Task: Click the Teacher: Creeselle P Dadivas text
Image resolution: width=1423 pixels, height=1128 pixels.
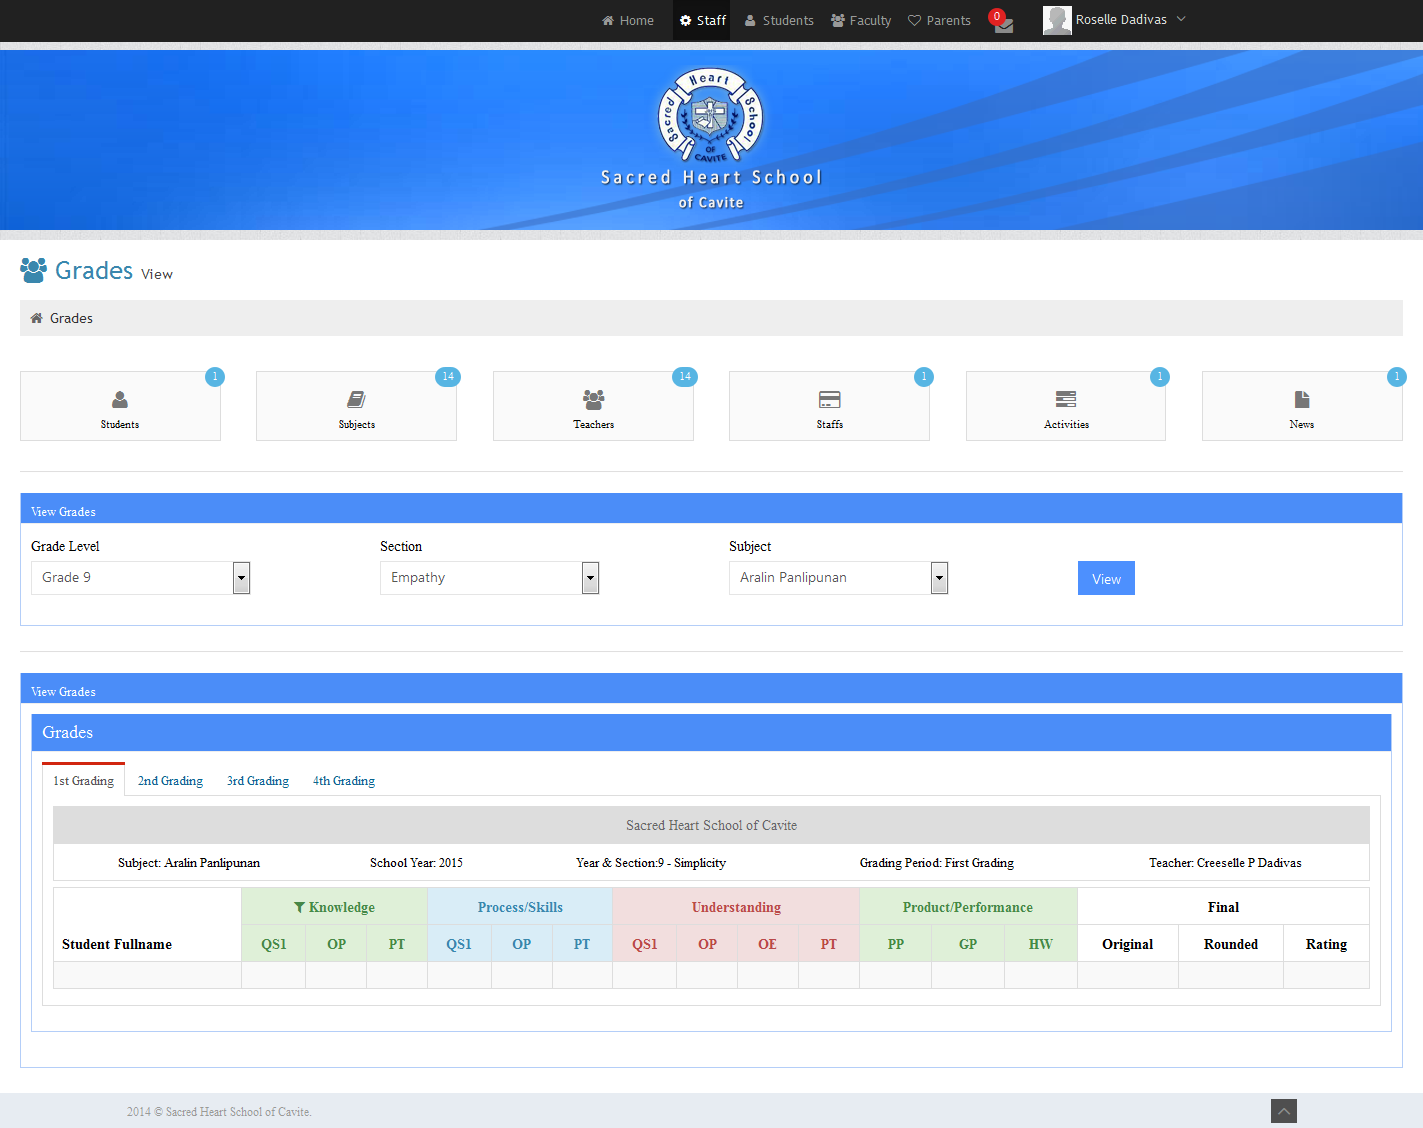Action: (x=1225, y=862)
